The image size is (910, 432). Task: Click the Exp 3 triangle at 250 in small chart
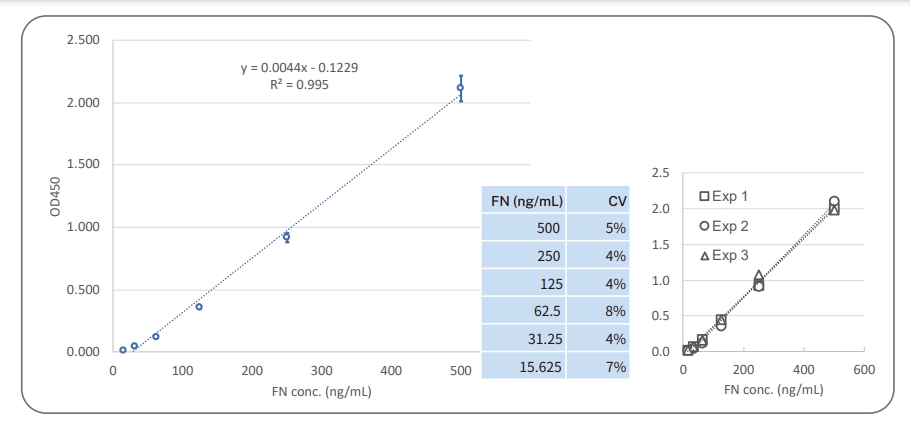(x=759, y=275)
